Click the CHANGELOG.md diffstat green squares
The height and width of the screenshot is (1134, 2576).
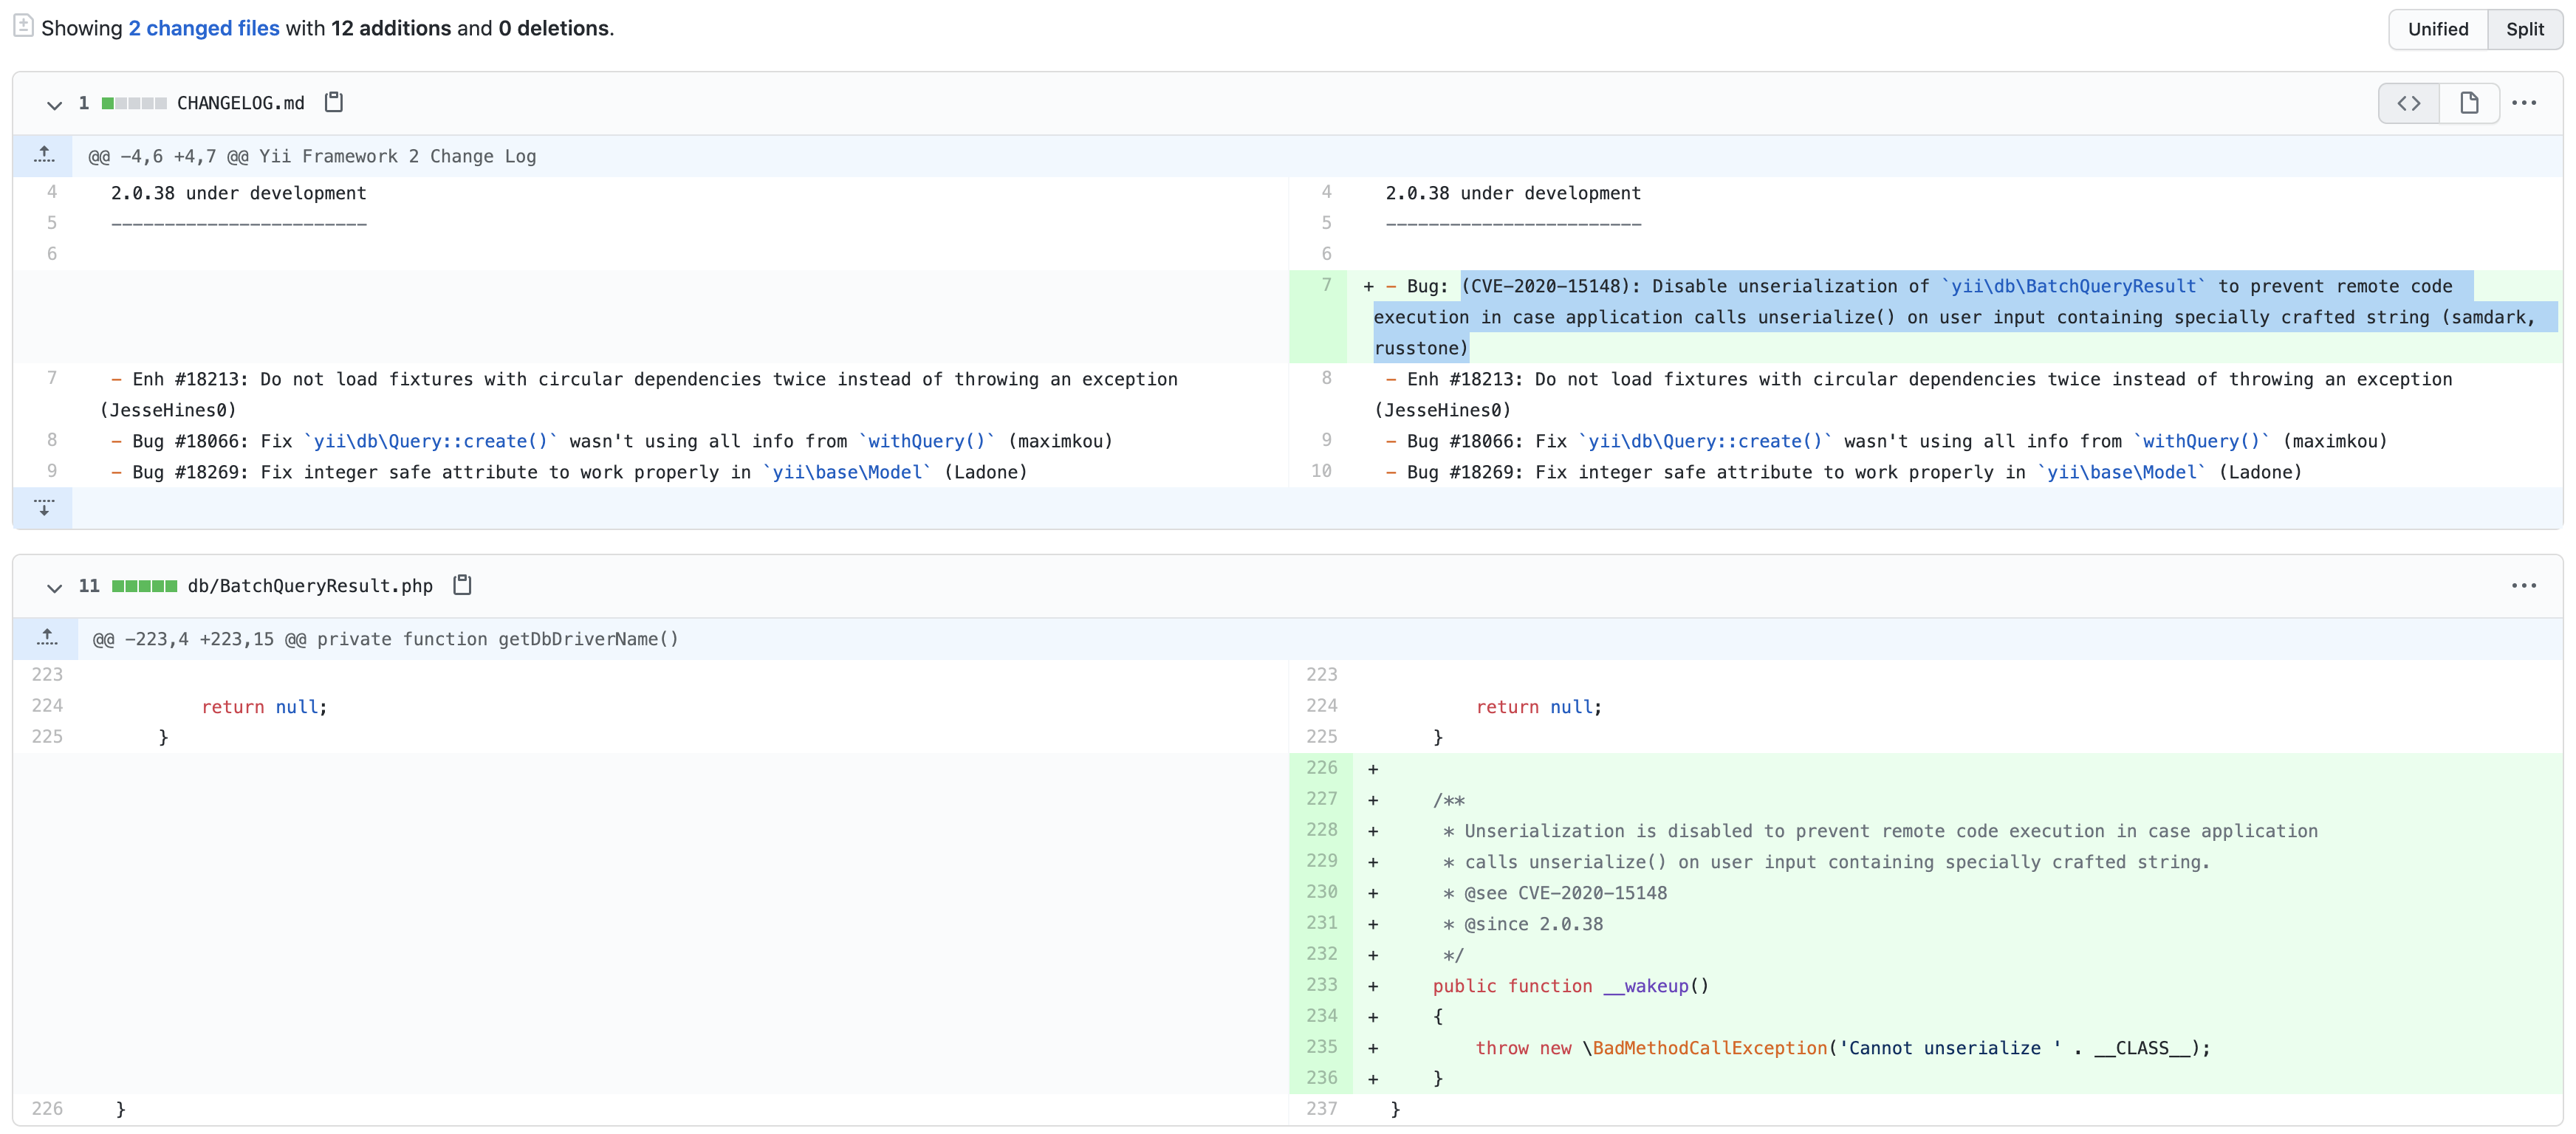click(134, 103)
